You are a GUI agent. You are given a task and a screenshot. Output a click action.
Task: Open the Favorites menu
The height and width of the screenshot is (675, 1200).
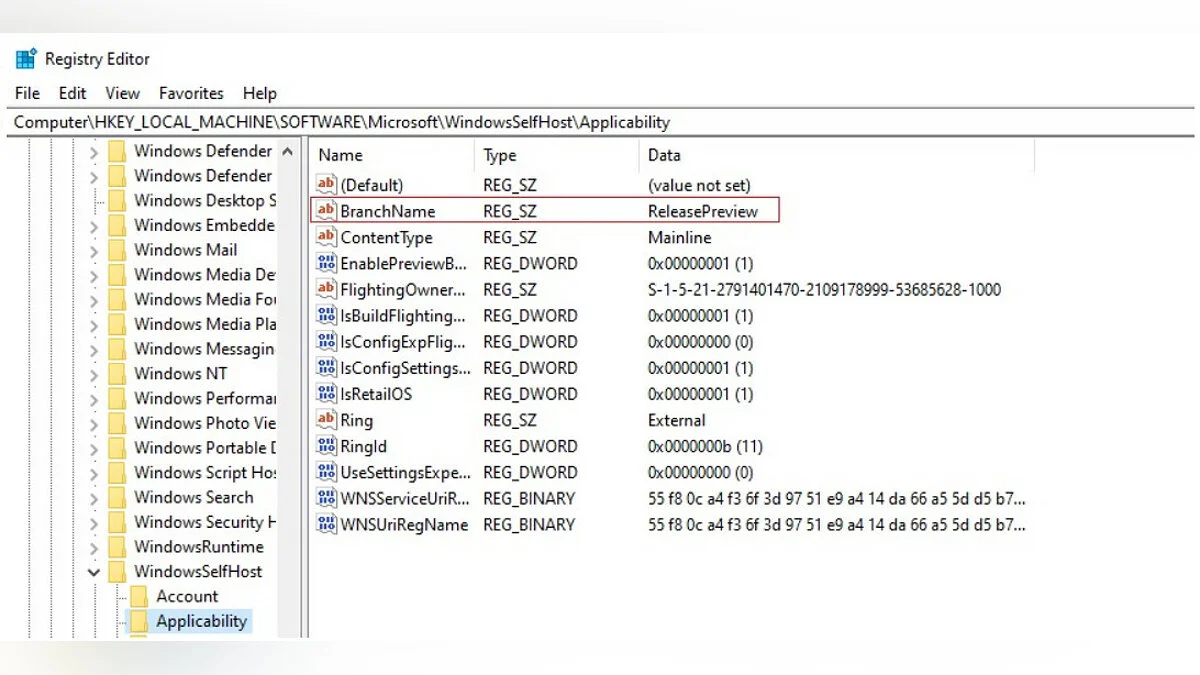(x=191, y=93)
